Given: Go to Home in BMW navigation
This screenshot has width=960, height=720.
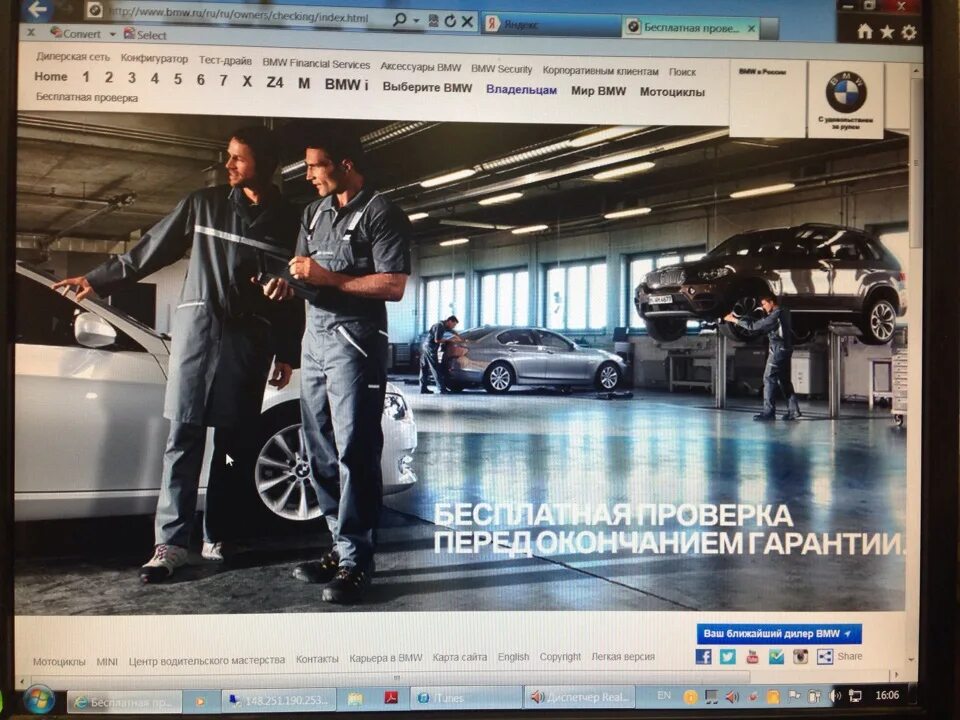Looking at the screenshot, I should pyautogui.click(x=51, y=76).
